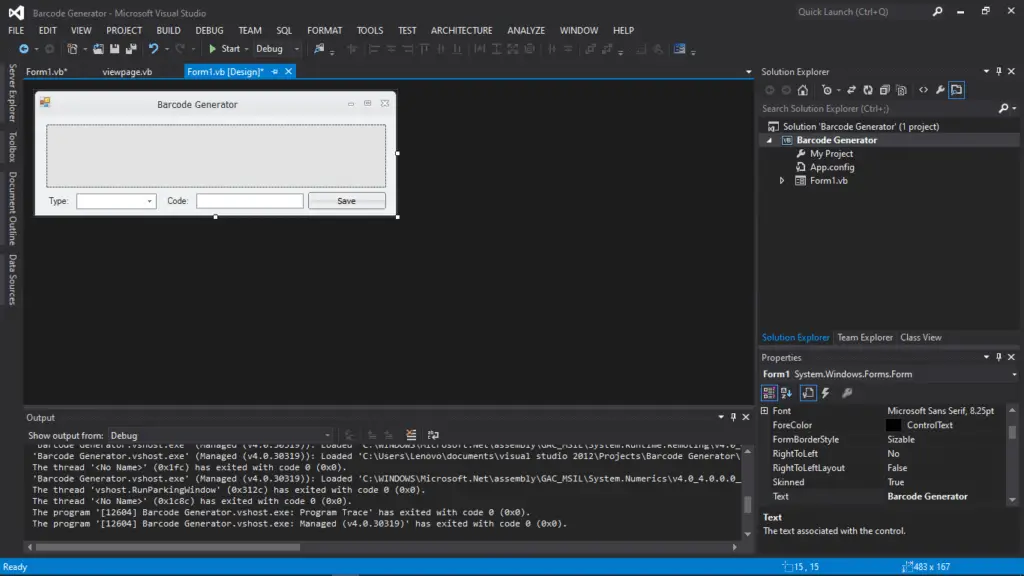Viewport: 1024px width, 576px height.
Task: Expand the Form1.vb tree node
Action: [783, 180]
